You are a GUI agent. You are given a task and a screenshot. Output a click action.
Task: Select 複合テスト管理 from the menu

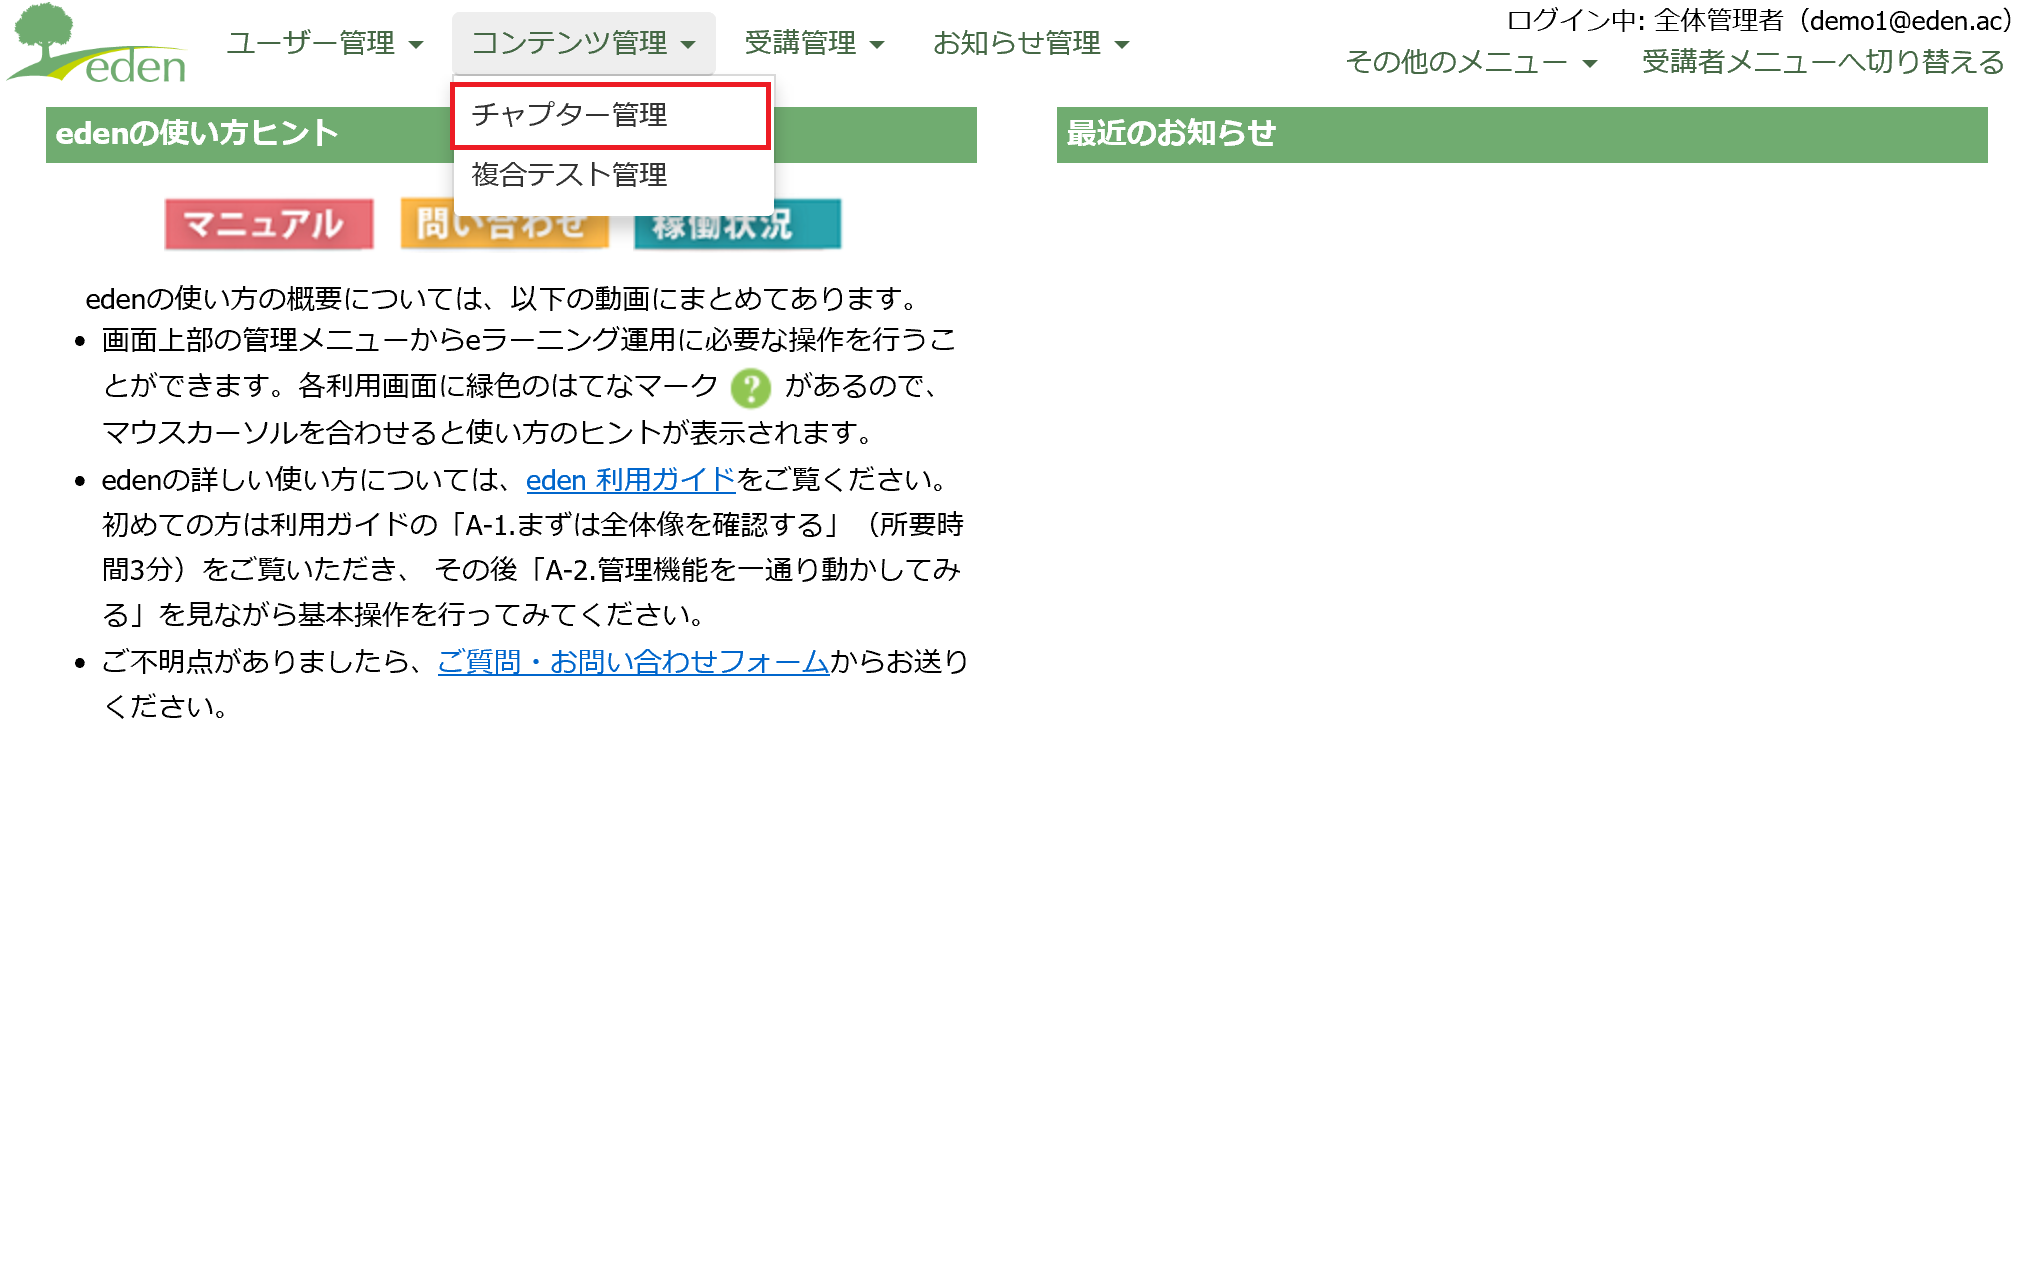tap(570, 175)
